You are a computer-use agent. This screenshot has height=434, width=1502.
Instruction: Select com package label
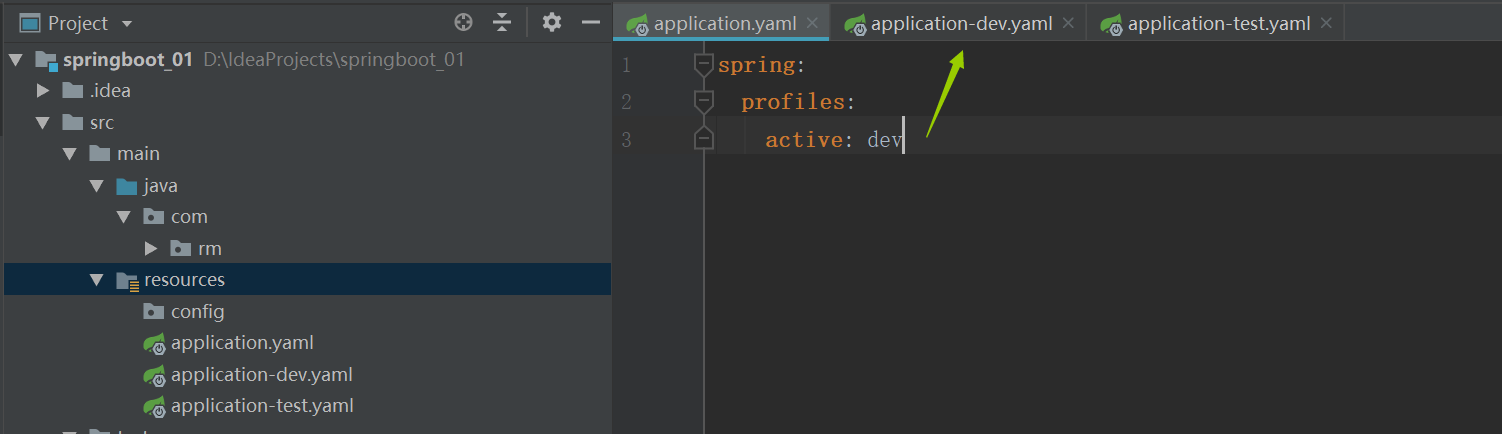(x=189, y=217)
